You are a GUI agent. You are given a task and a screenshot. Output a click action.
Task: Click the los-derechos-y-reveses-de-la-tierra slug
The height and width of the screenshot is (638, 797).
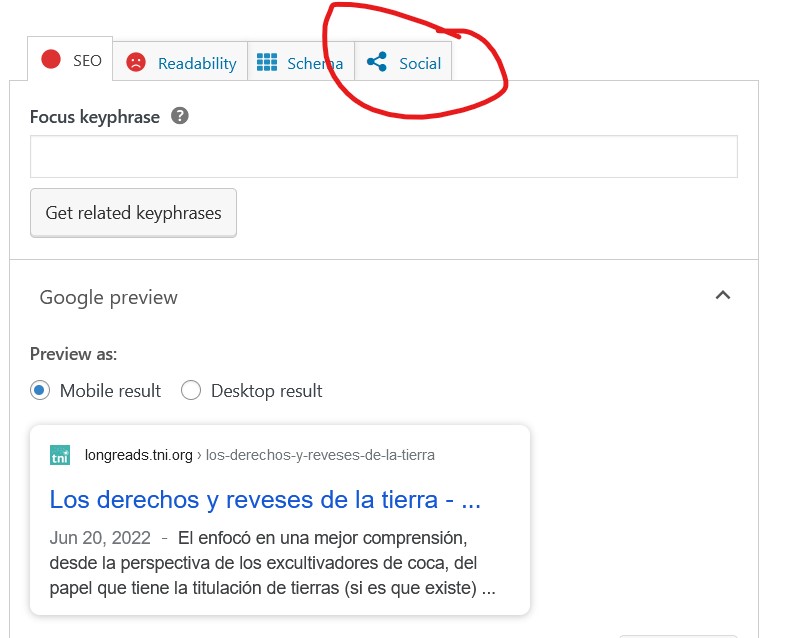320,455
